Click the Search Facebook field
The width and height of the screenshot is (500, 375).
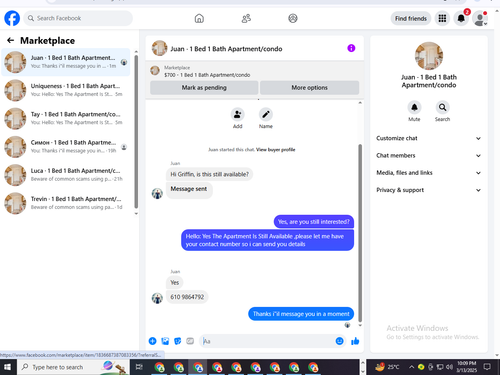click(78, 18)
